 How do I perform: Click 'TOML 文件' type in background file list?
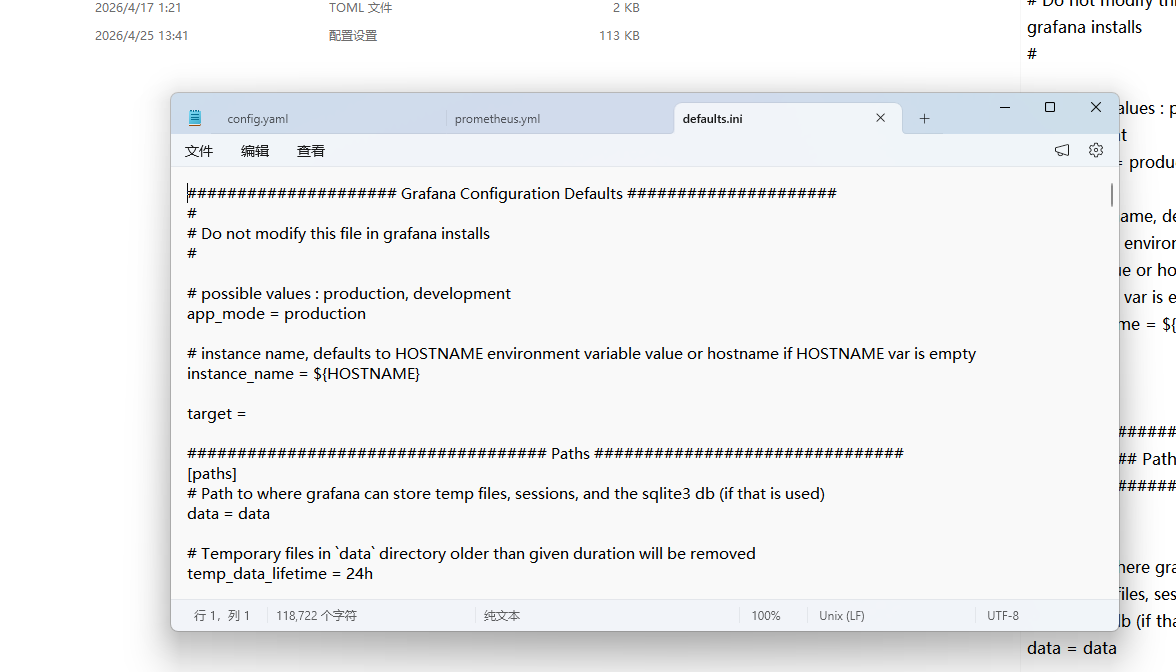click(360, 8)
